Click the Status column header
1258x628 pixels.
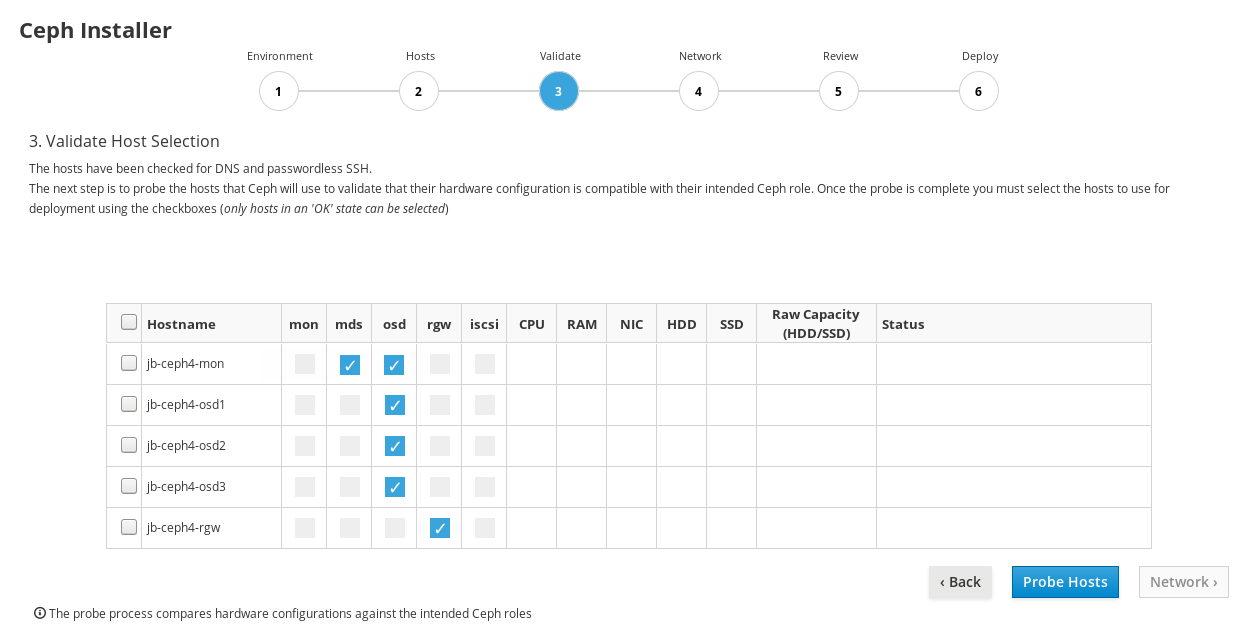pos(903,324)
